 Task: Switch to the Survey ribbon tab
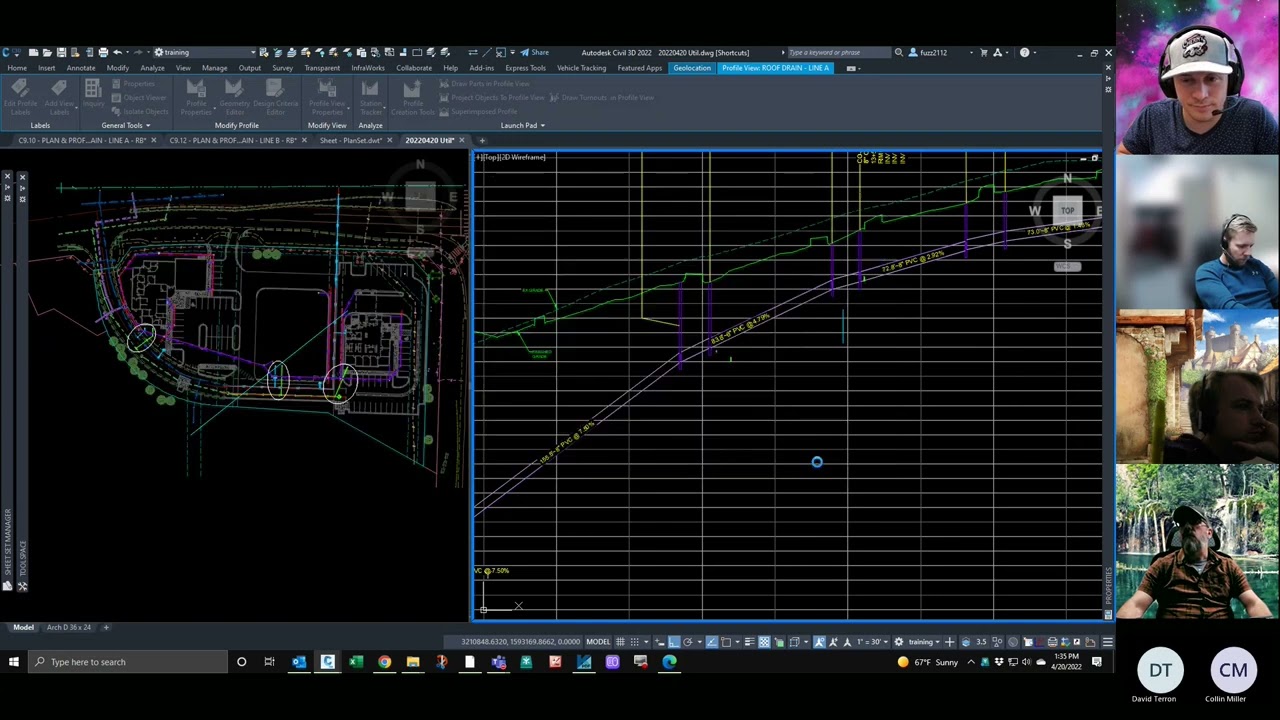click(282, 68)
